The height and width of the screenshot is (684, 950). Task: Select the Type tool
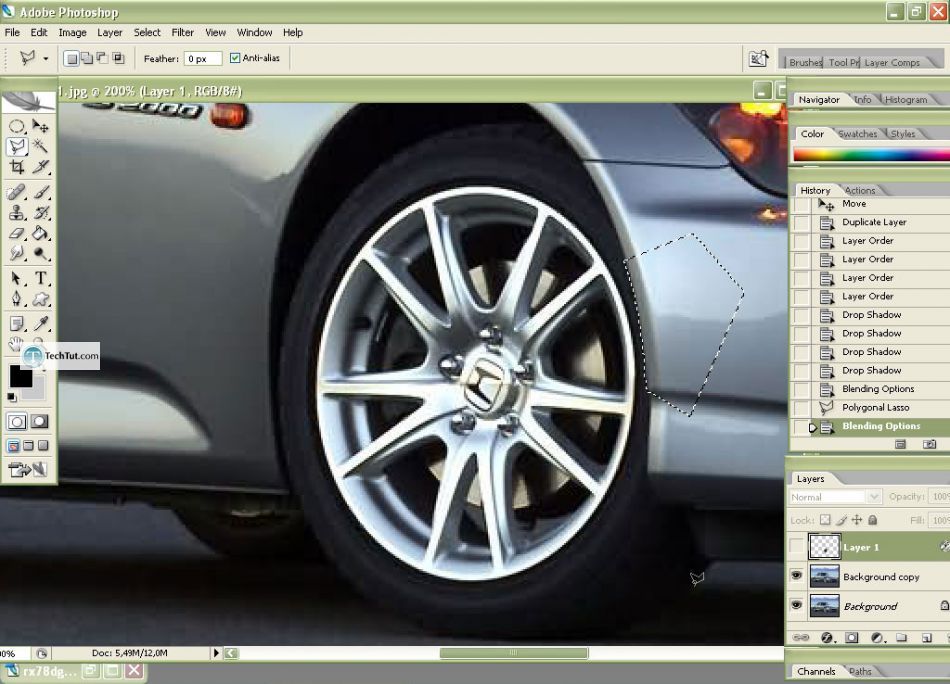41,279
